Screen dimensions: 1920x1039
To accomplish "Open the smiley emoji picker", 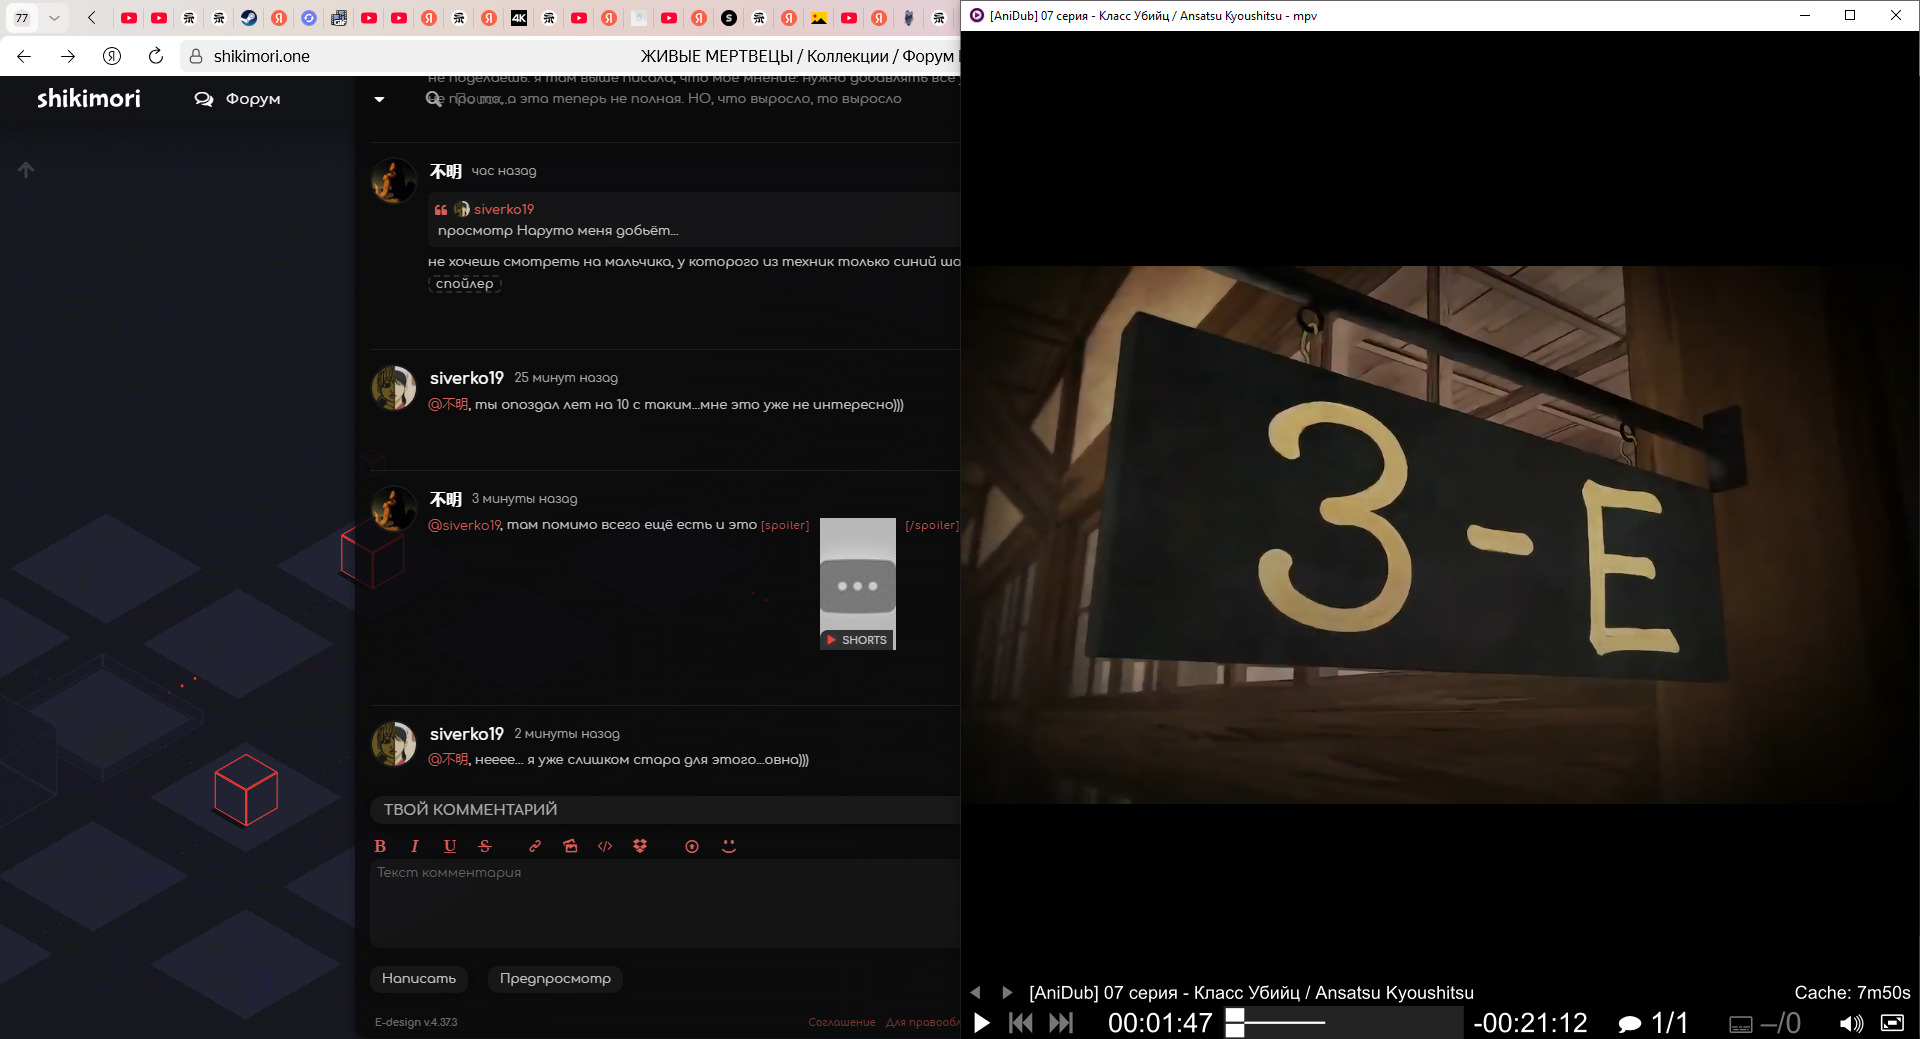I will point(729,846).
